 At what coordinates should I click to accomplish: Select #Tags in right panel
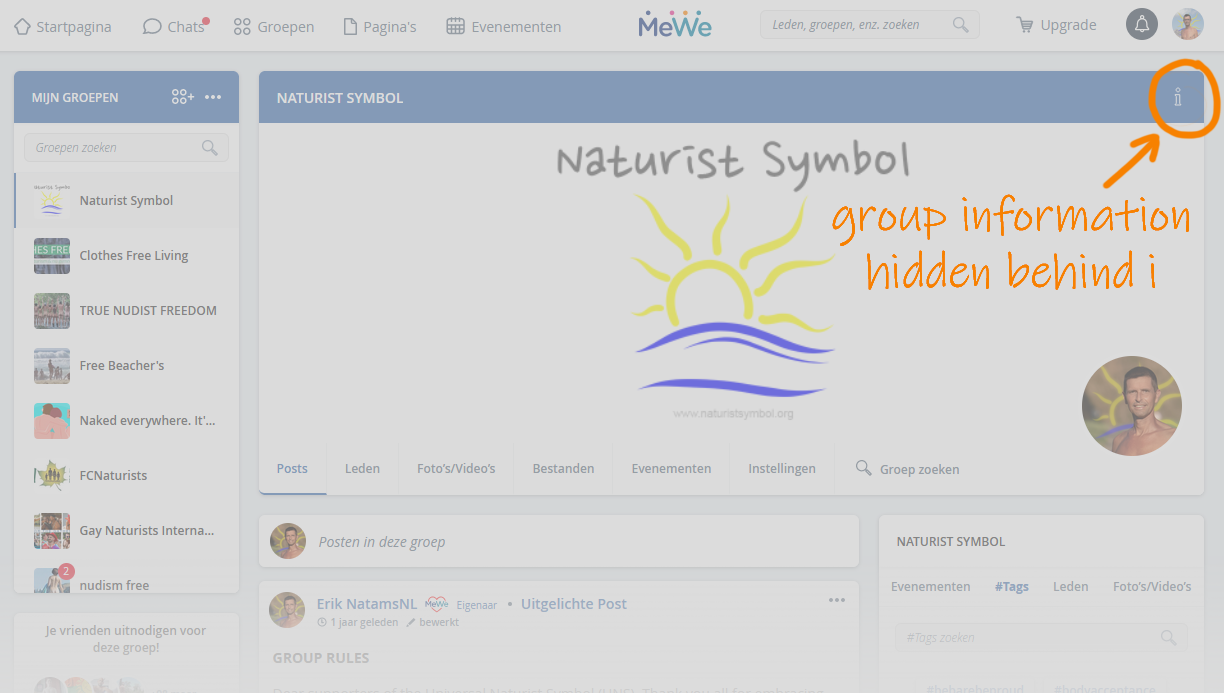pyautogui.click(x=1012, y=587)
